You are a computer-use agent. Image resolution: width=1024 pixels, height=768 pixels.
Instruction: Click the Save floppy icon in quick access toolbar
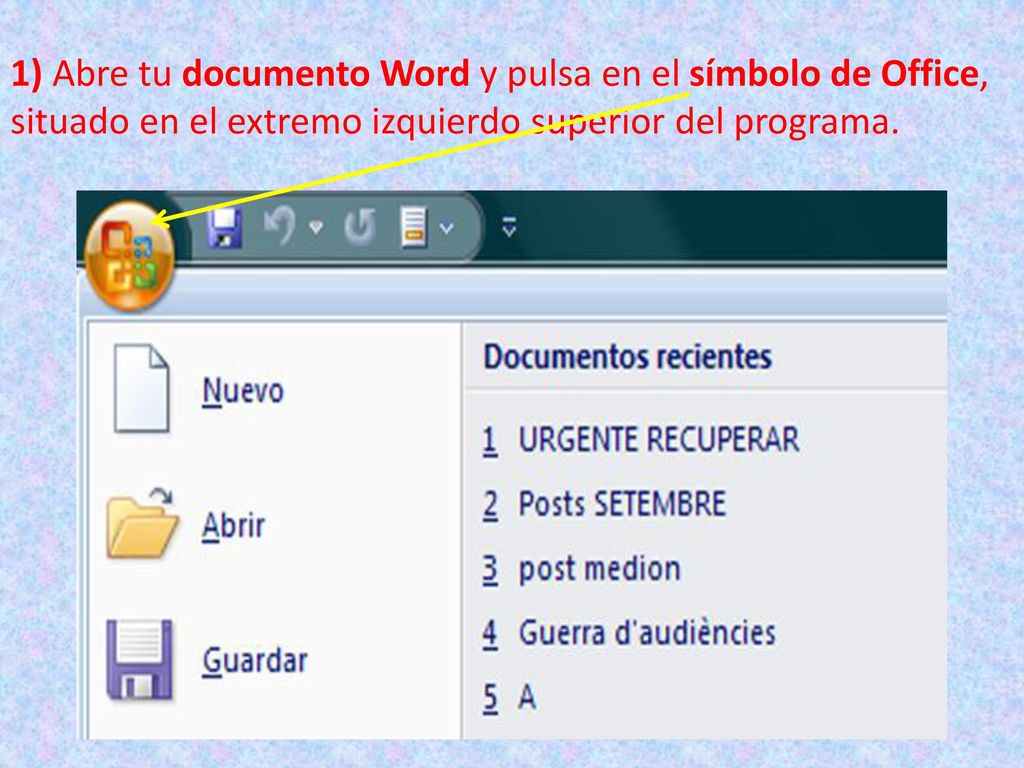point(225,228)
